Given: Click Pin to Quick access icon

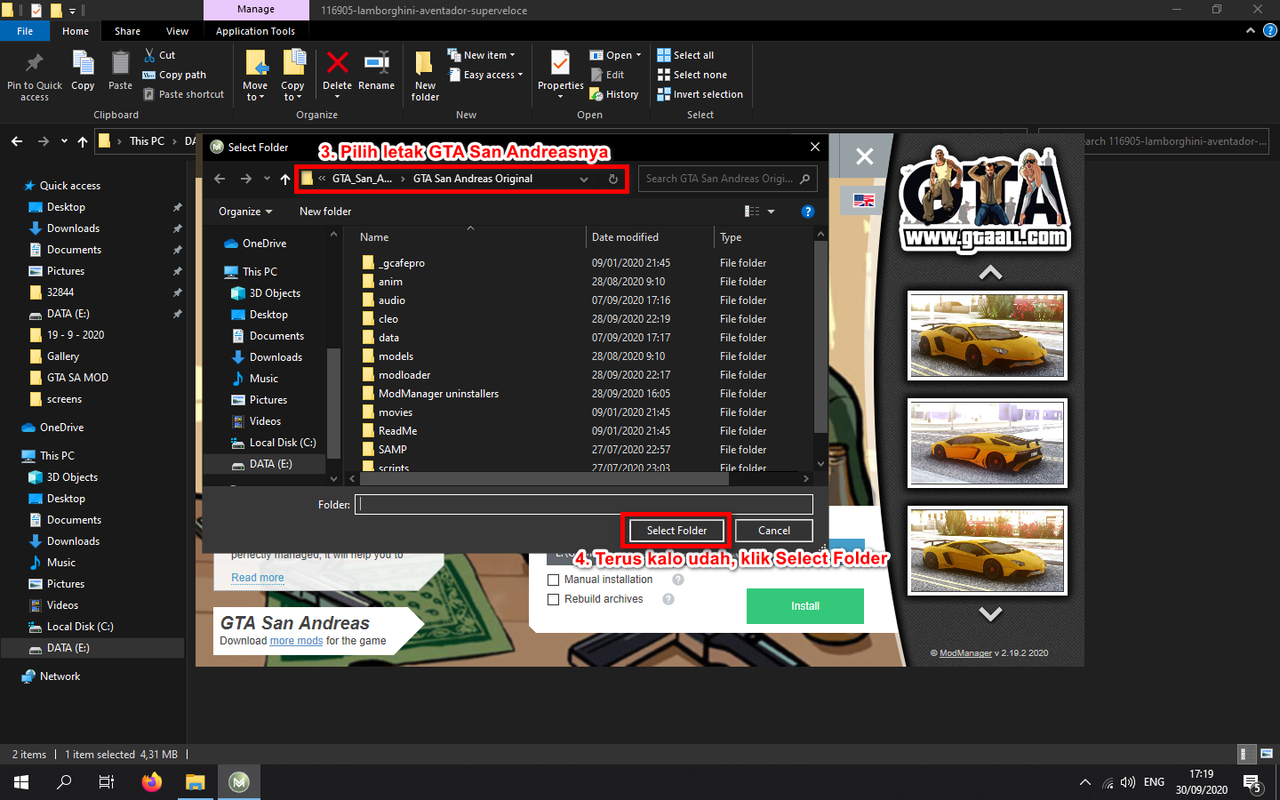Looking at the screenshot, I should (34, 62).
